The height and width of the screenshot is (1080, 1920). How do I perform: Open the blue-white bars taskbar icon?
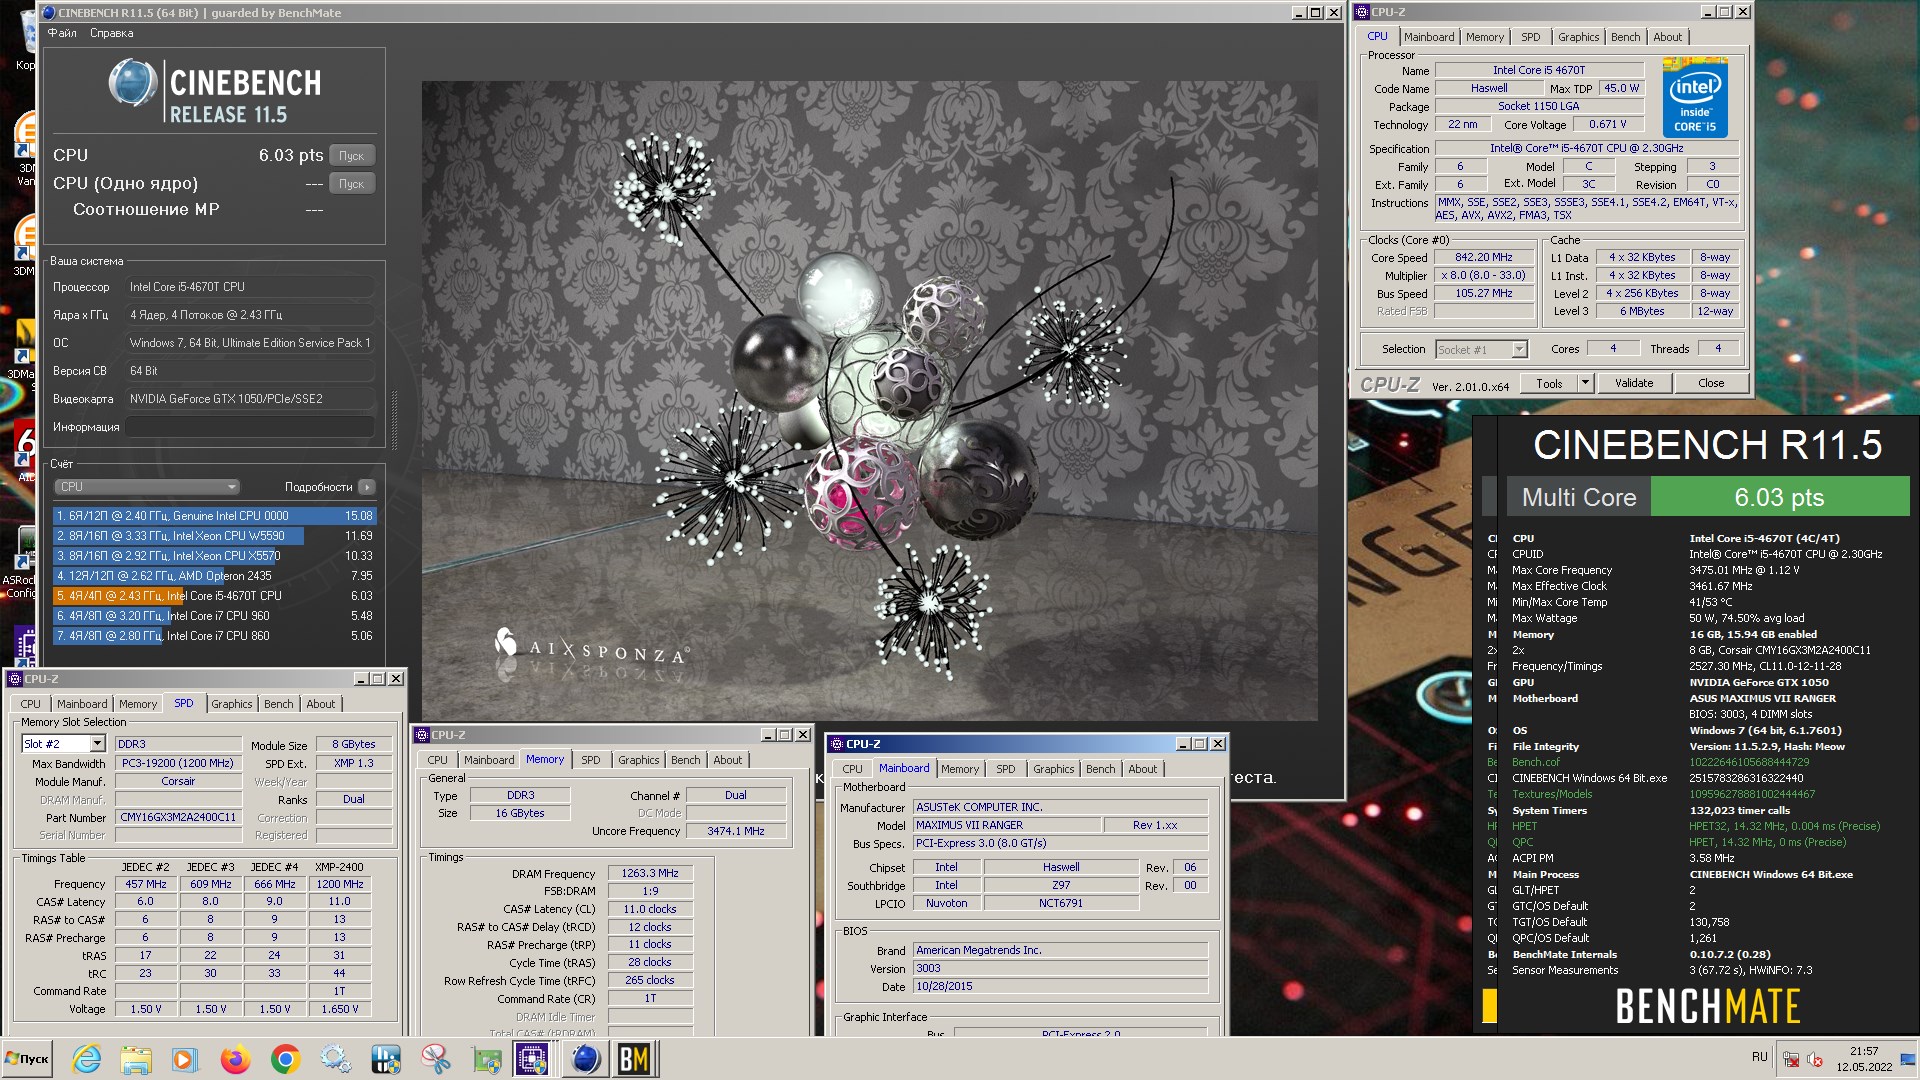pyautogui.click(x=385, y=1058)
